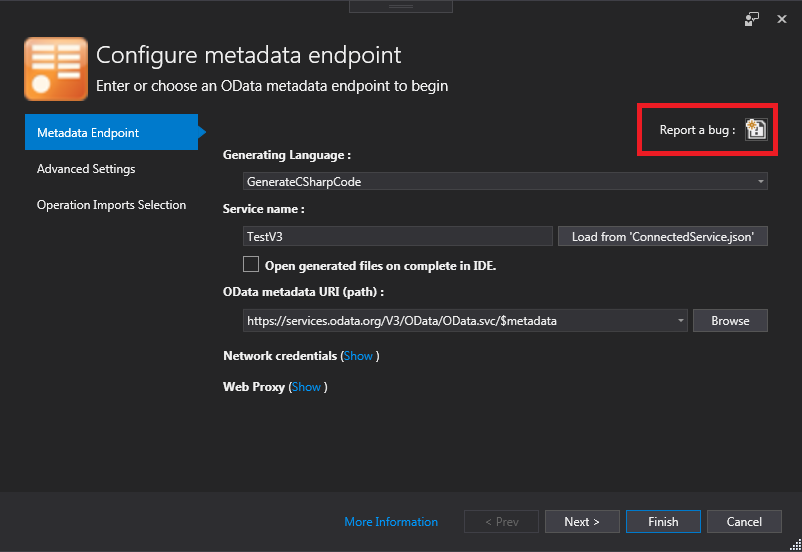Click the Finish button
Image resolution: width=802 pixels, height=552 pixels.
[663, 522]
